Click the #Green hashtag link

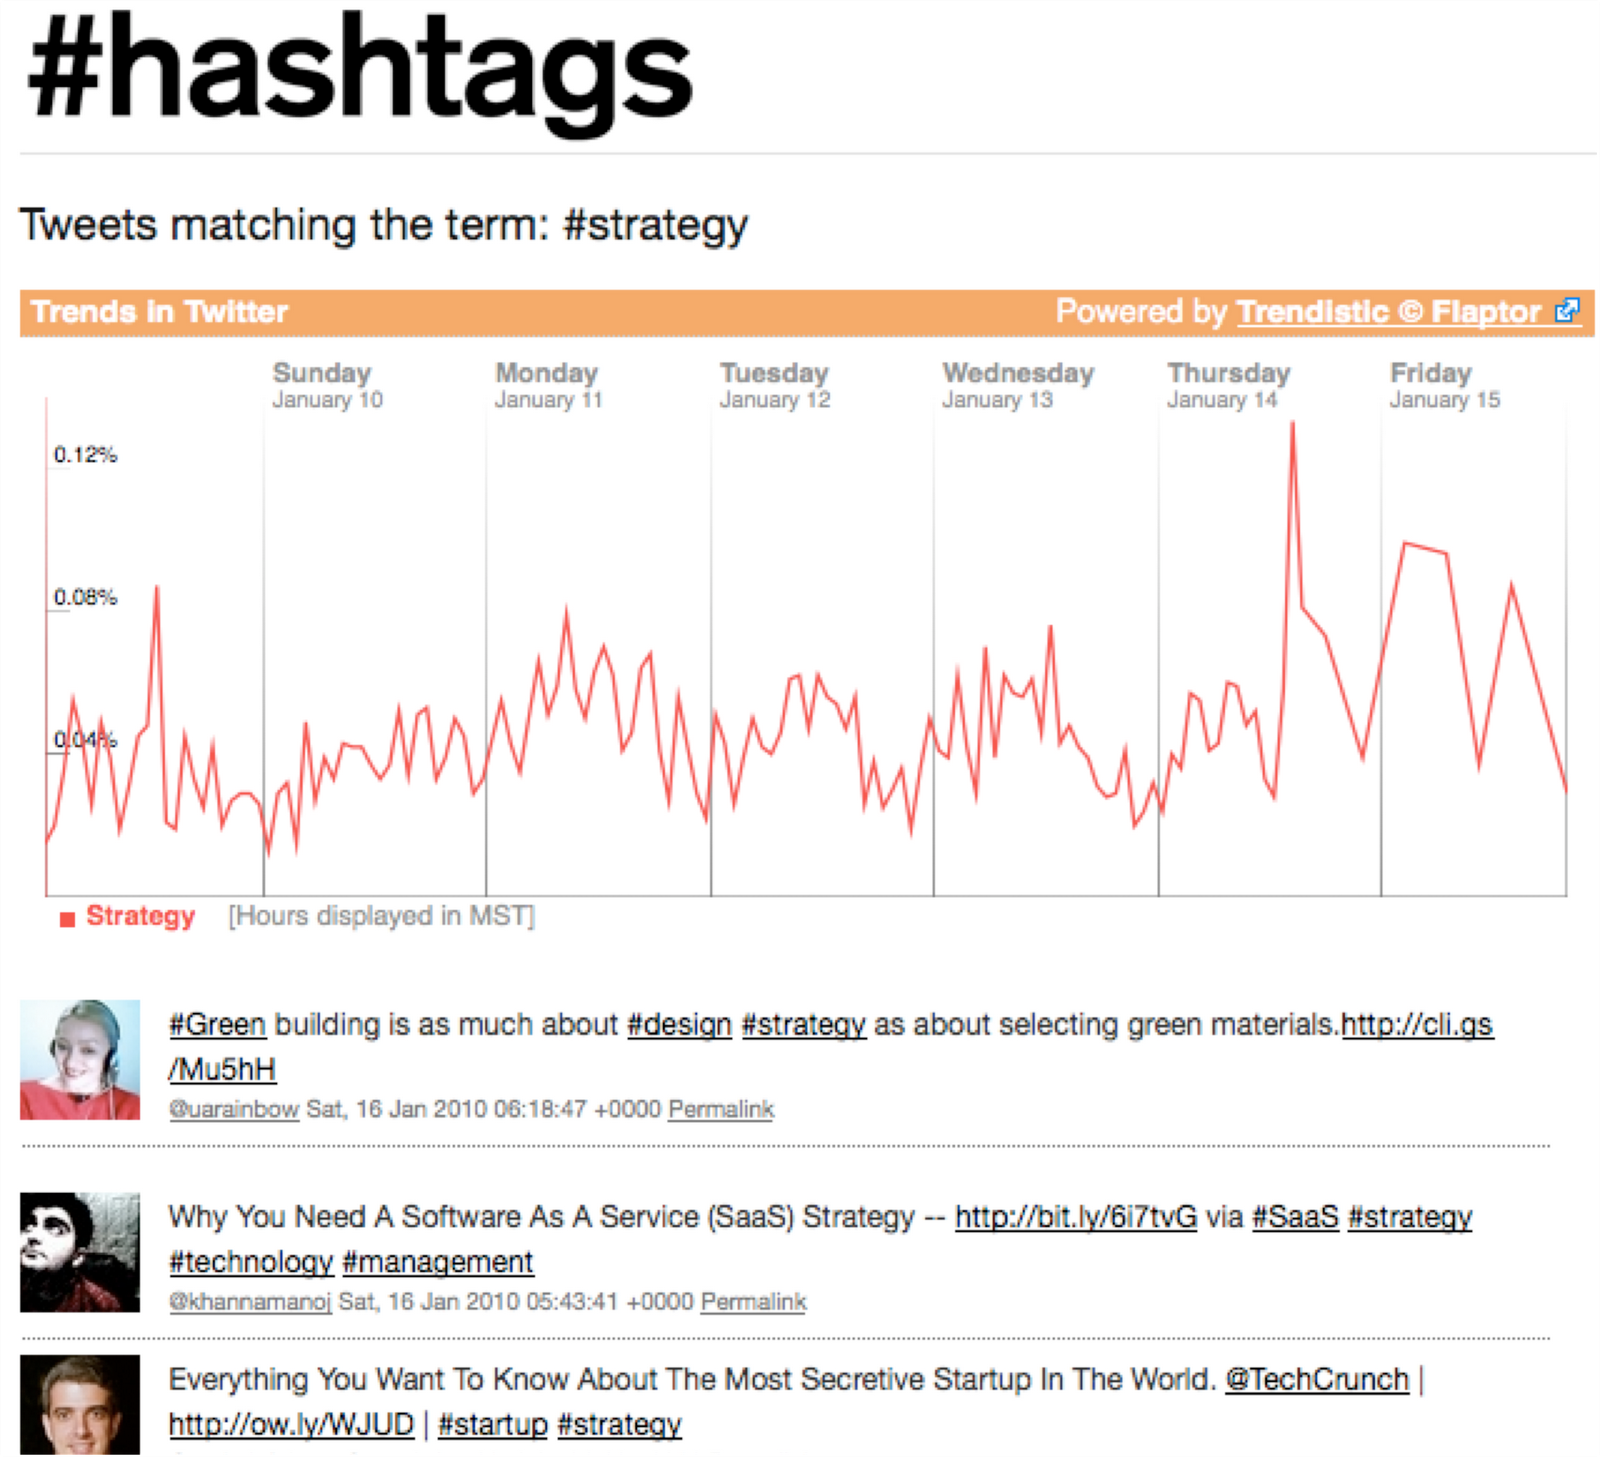pos(217,1025)
